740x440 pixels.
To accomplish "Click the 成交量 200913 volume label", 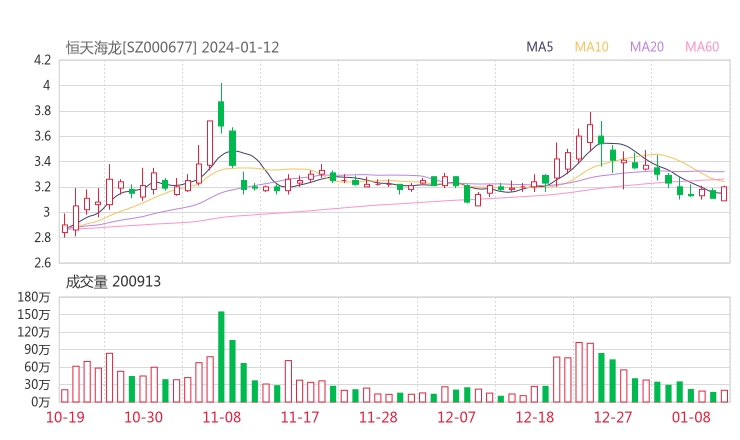I will (113, 282).
